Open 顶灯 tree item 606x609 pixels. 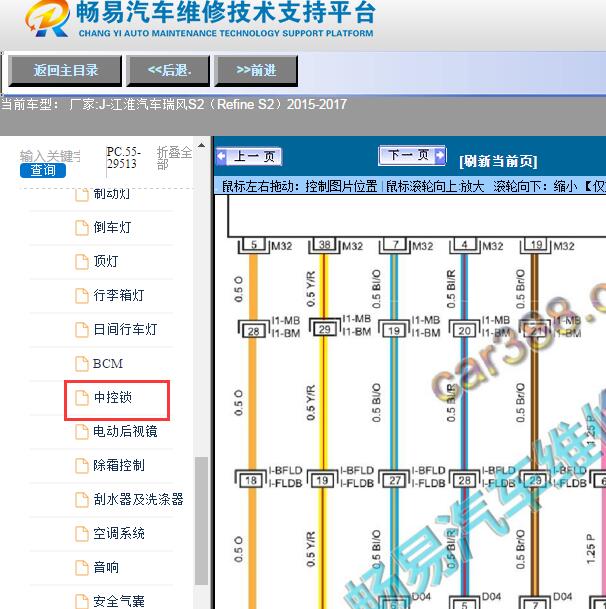coord(106,261)
